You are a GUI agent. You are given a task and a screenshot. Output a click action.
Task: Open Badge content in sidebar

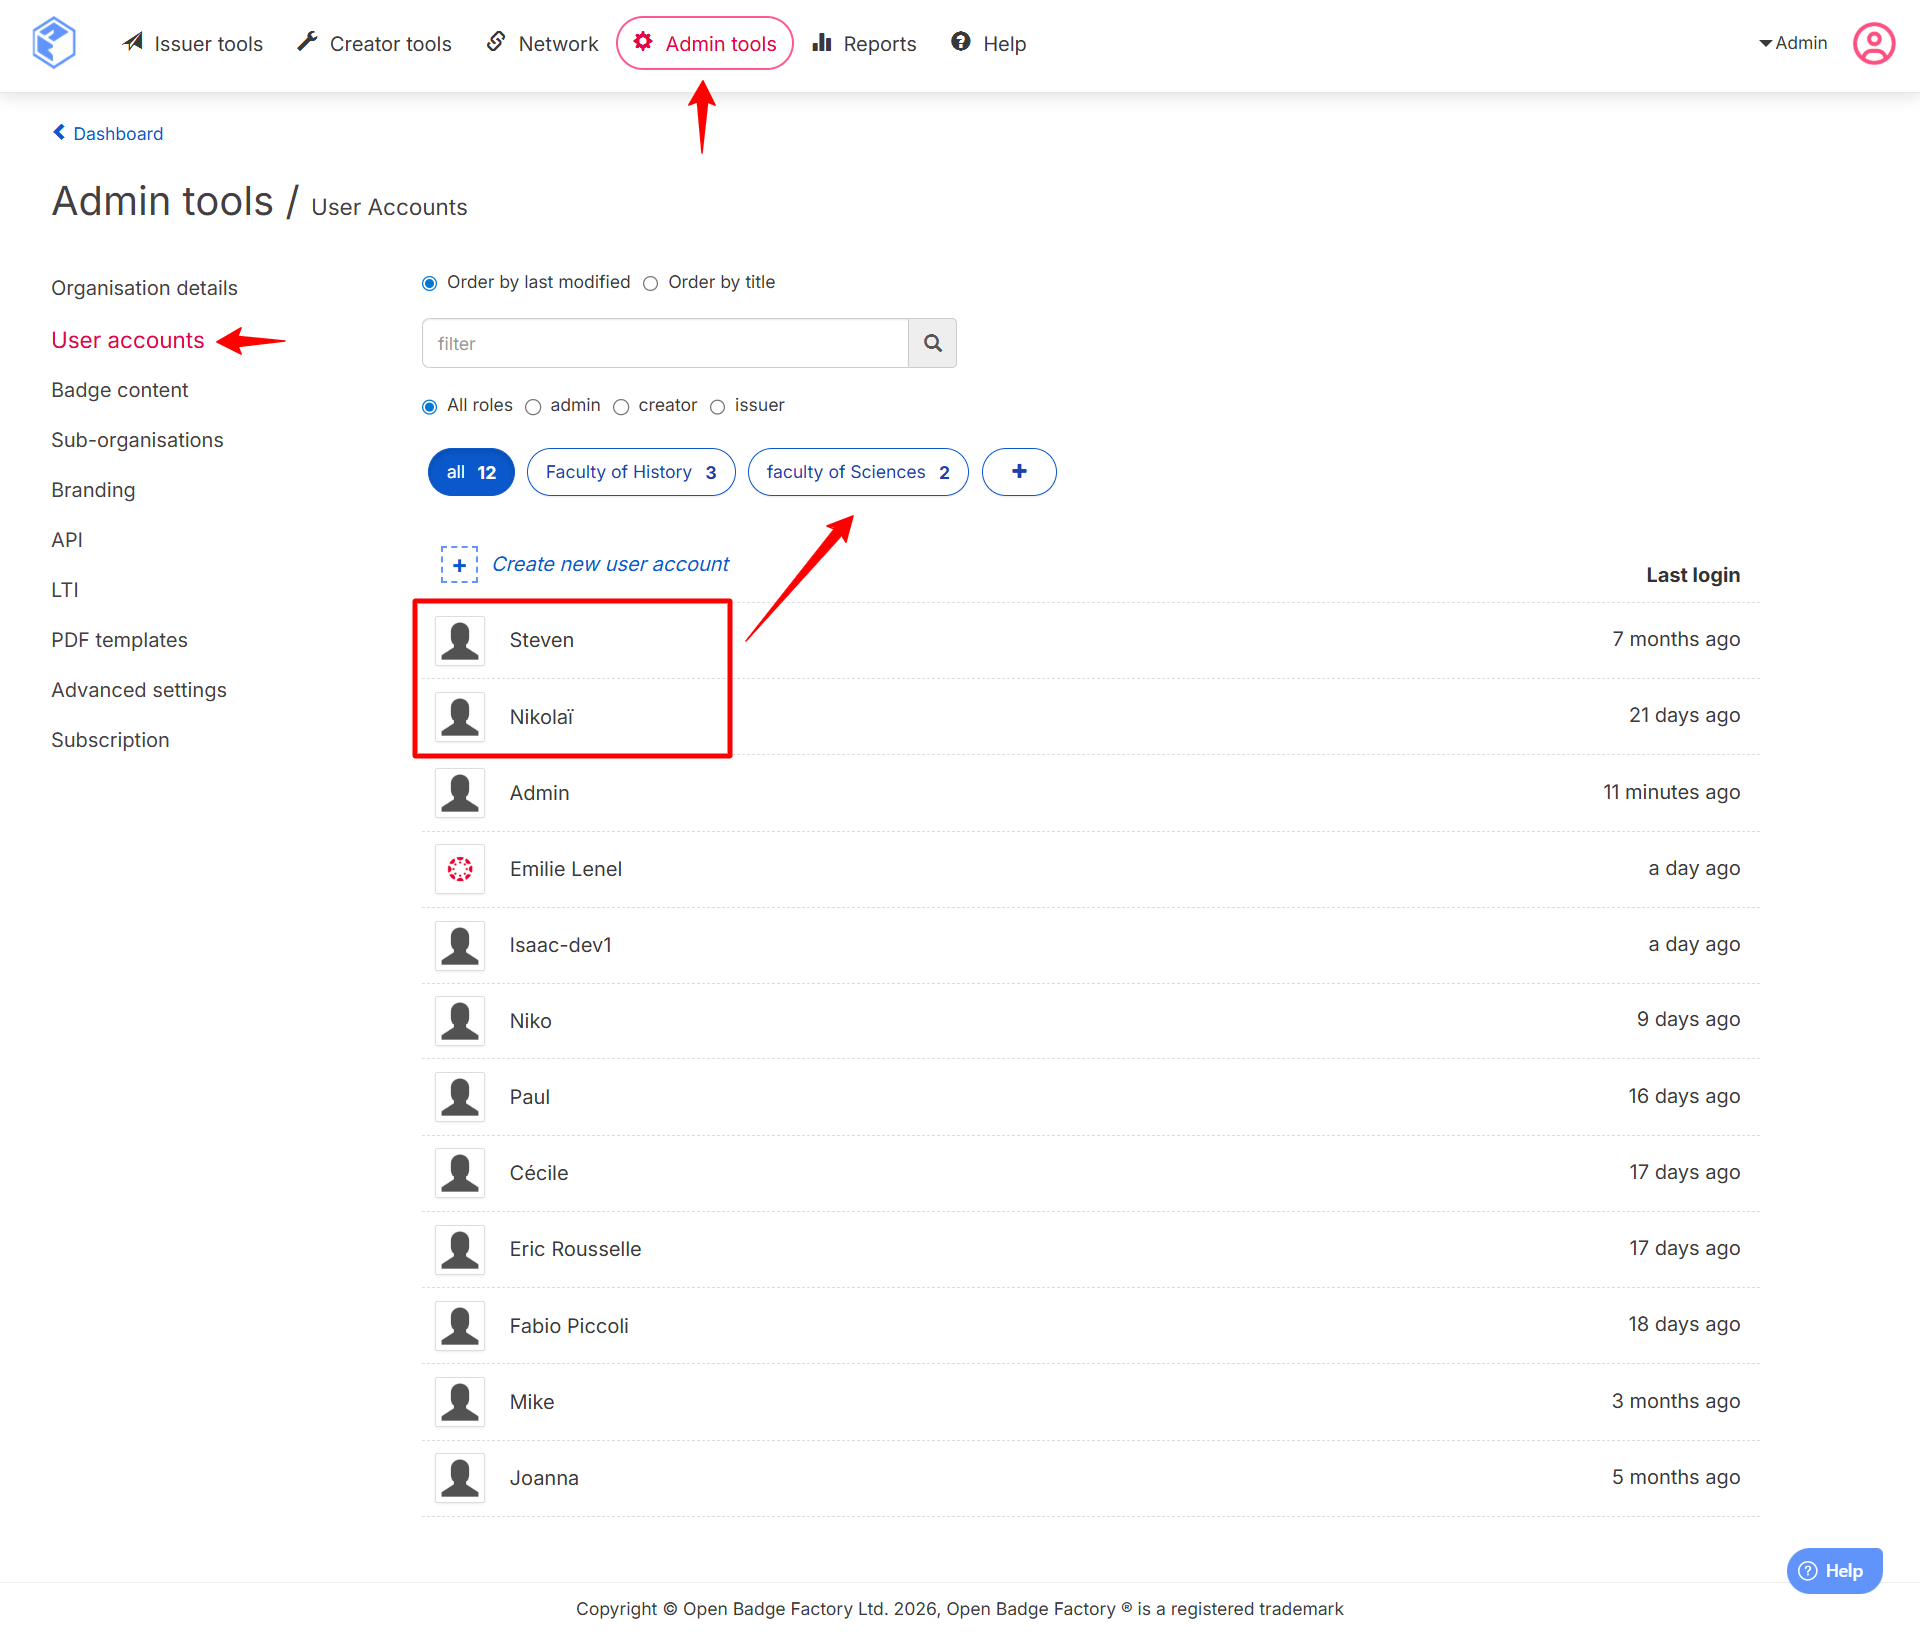(x=119, y=390)
